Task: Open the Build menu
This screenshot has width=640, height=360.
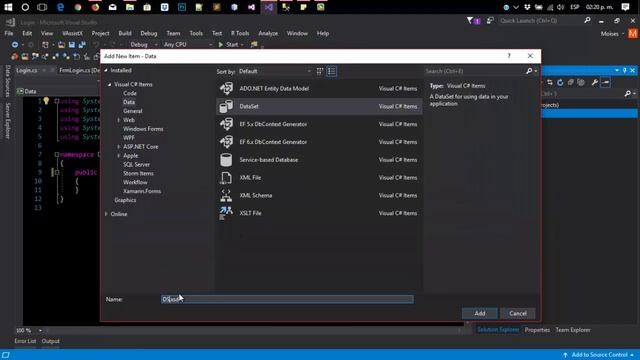Action: (125, 33)
